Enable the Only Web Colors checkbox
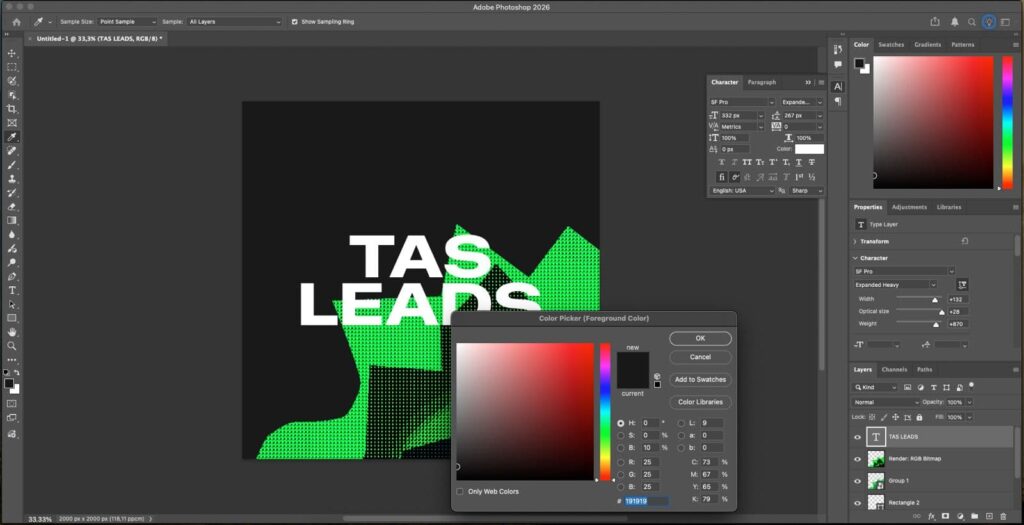Viewport: 1024px width, 525px height. (460, 491)
